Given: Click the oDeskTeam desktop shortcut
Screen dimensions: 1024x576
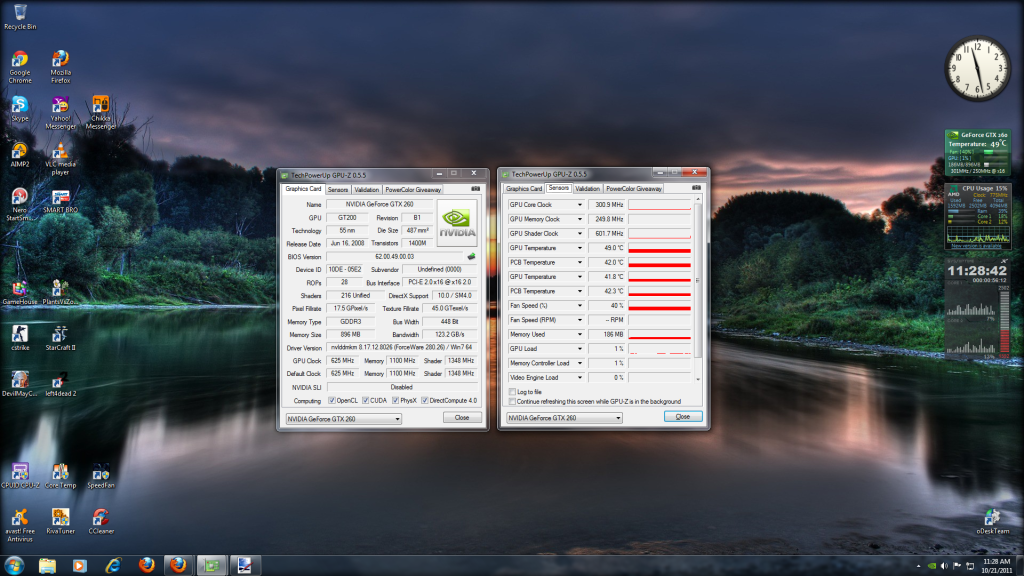Looking at the screenshot, I should click(x=993, y=521).
